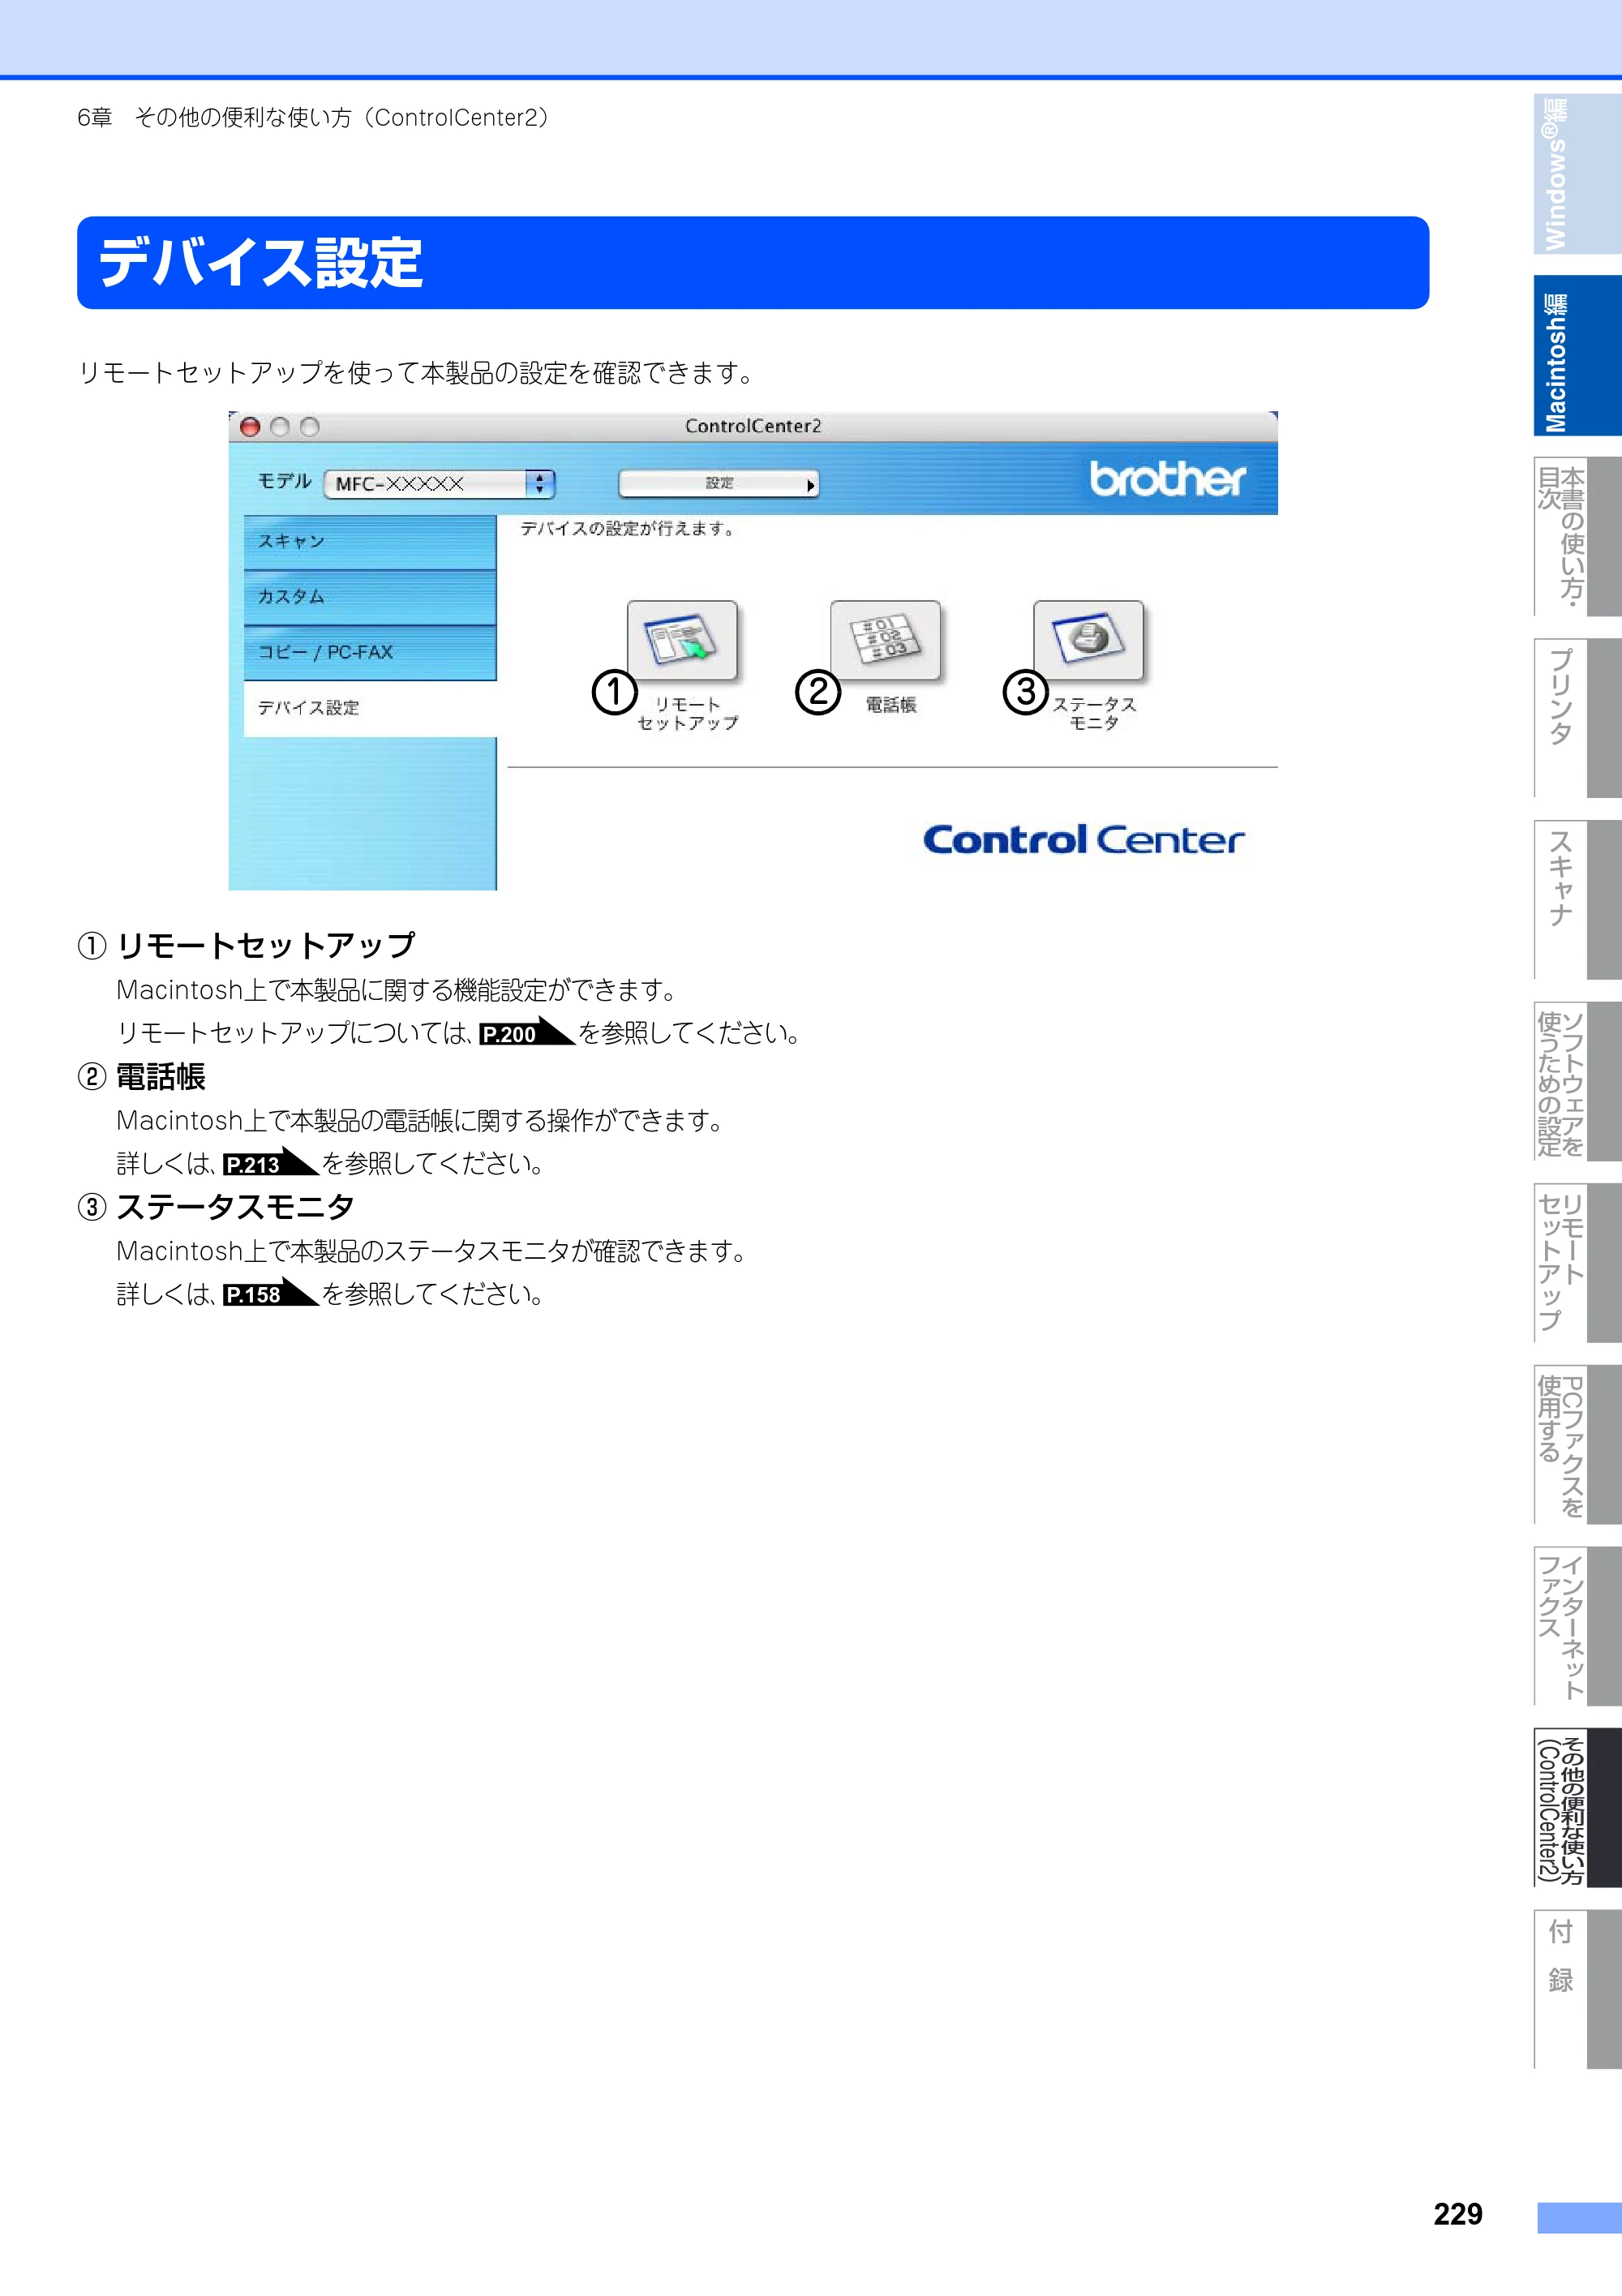This screenshot has height=2296, width=1622.
Task: Open the 設定 dropdown button
Action: [718, 484]
